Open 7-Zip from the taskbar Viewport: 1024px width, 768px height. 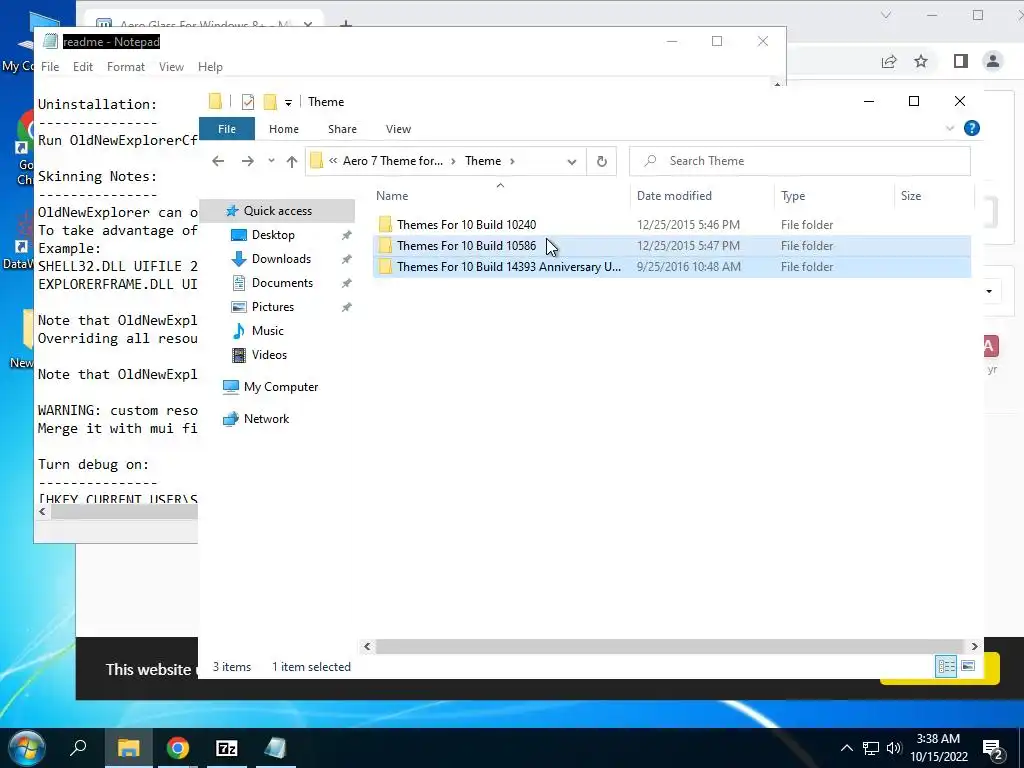click(x=227, y=748)
